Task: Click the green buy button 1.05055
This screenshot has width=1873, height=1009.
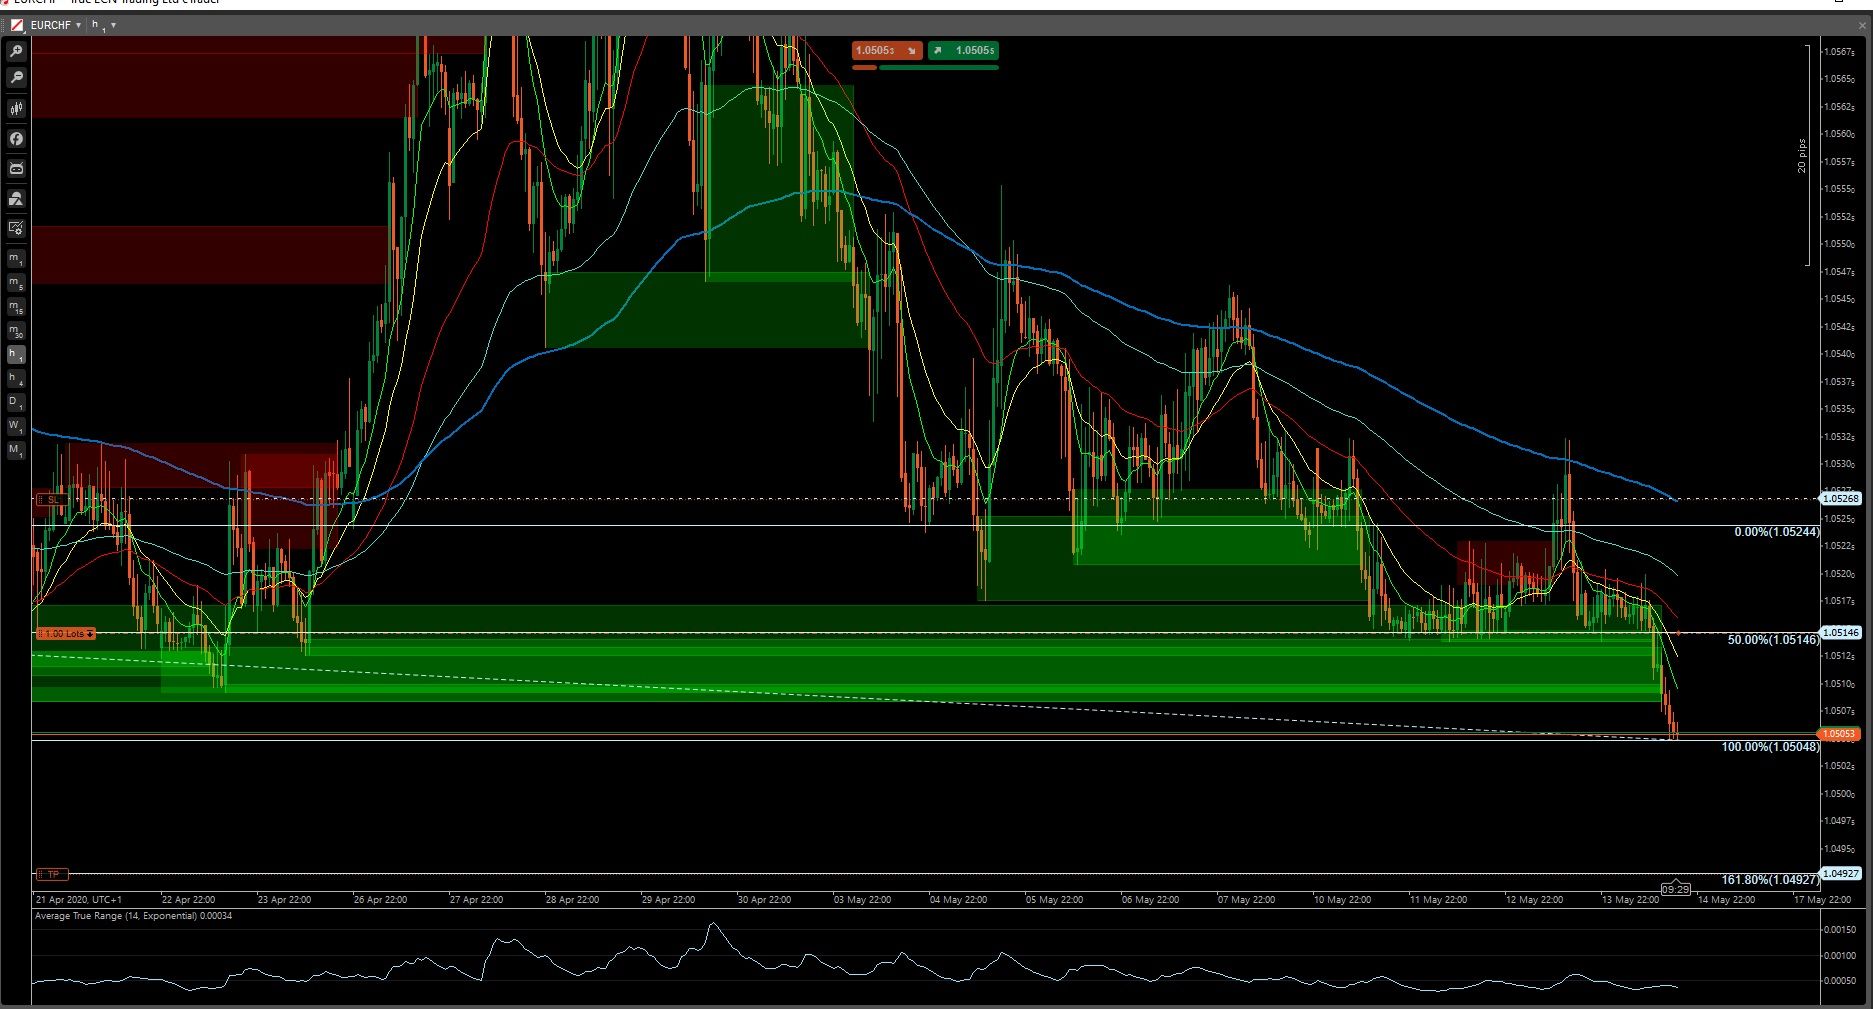Action: point(963,50)
